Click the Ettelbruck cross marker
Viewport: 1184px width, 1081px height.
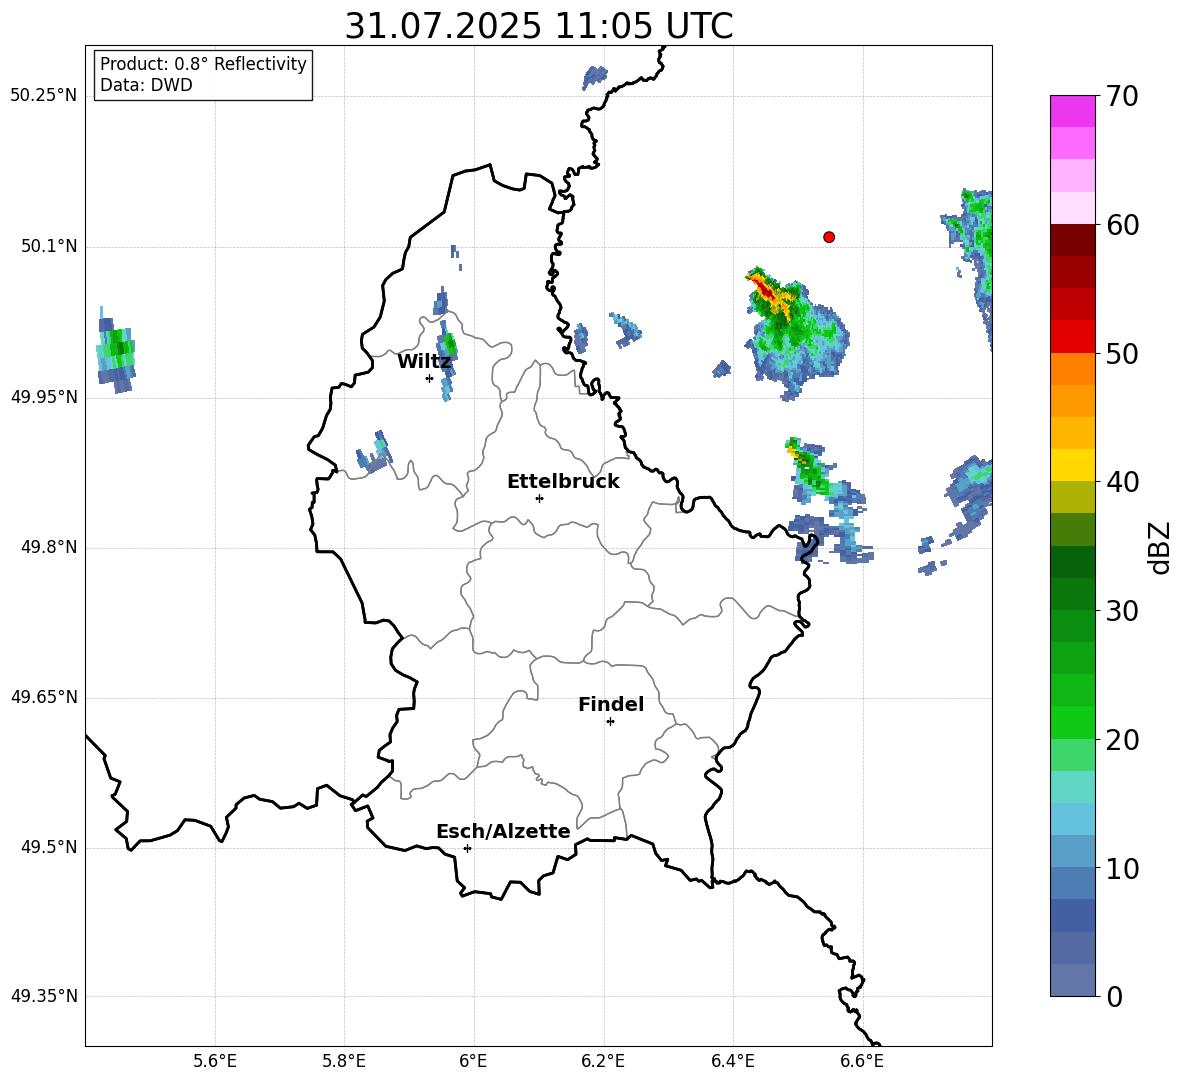pyautogui.click(x=539, y=498)
